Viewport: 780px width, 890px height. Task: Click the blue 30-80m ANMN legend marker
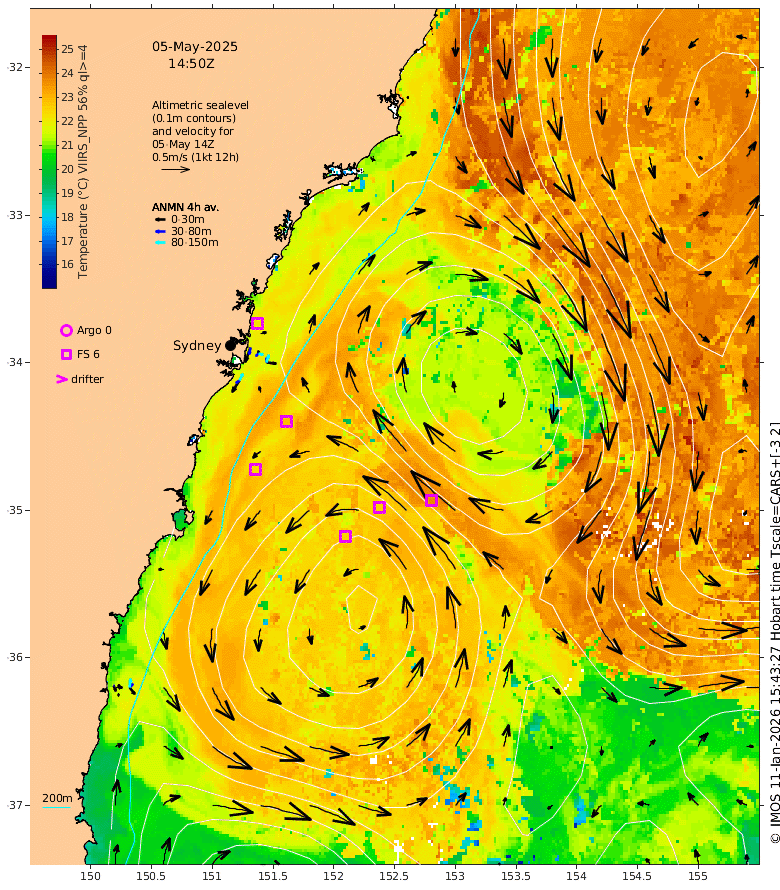coord(160,231)
